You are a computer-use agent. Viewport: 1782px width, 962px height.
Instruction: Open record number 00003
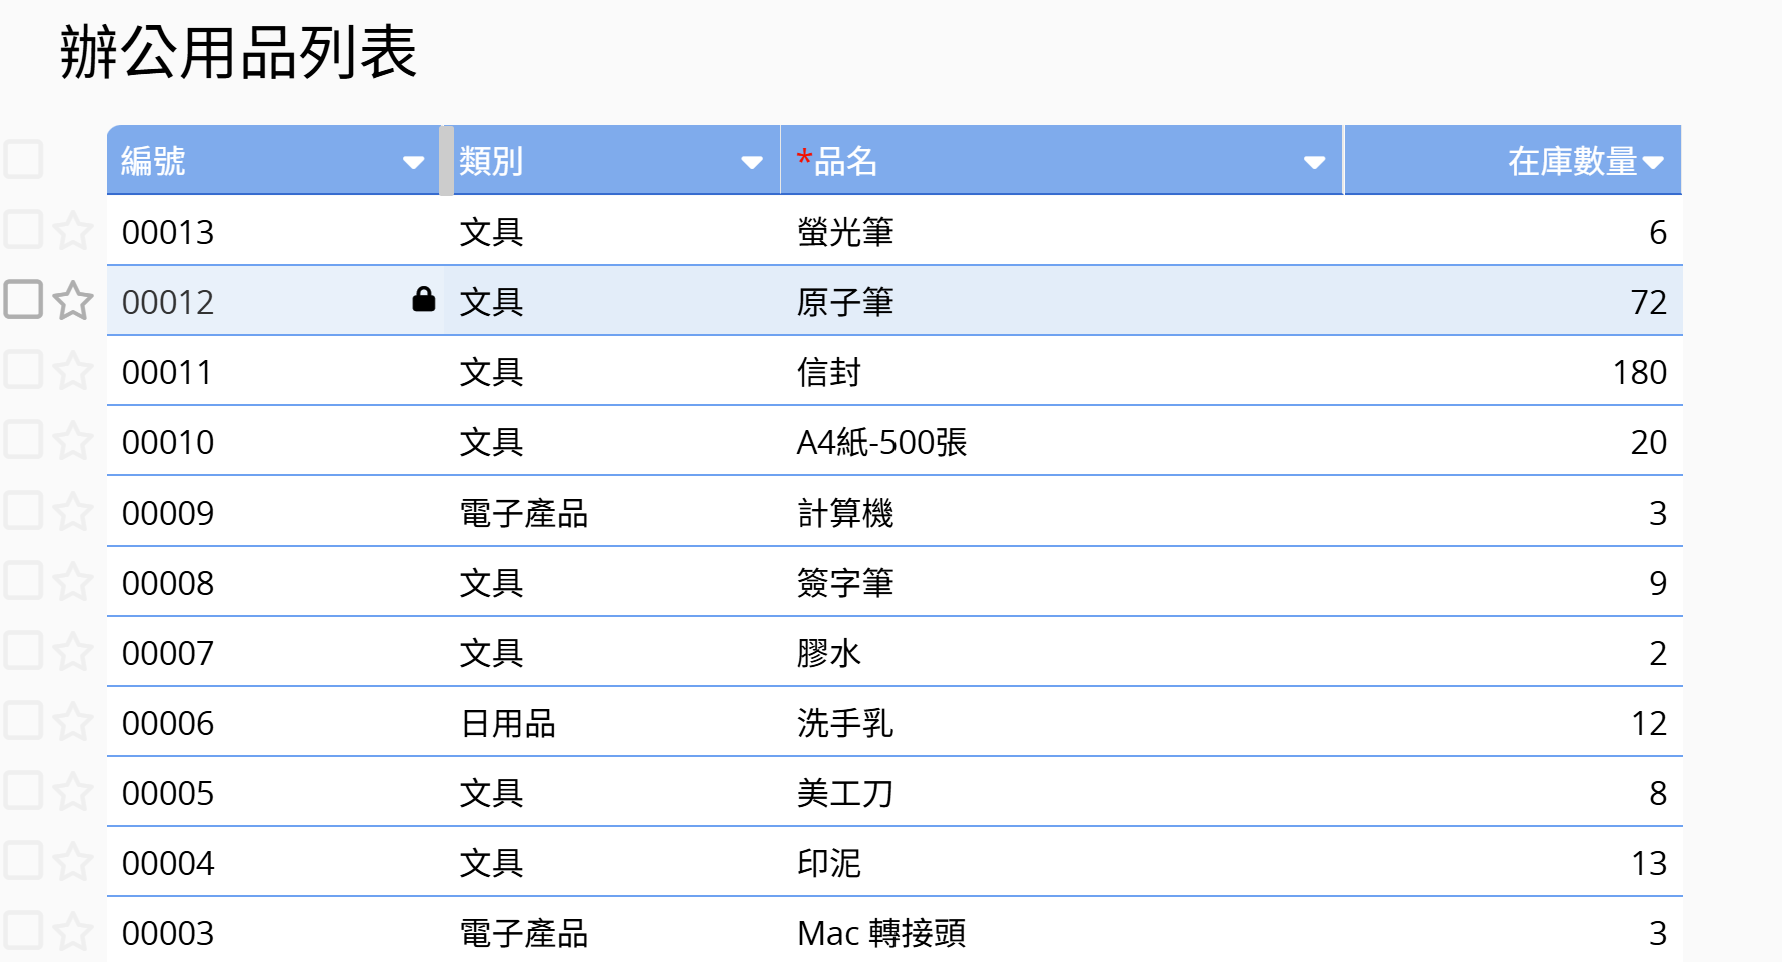coord(168,933)
